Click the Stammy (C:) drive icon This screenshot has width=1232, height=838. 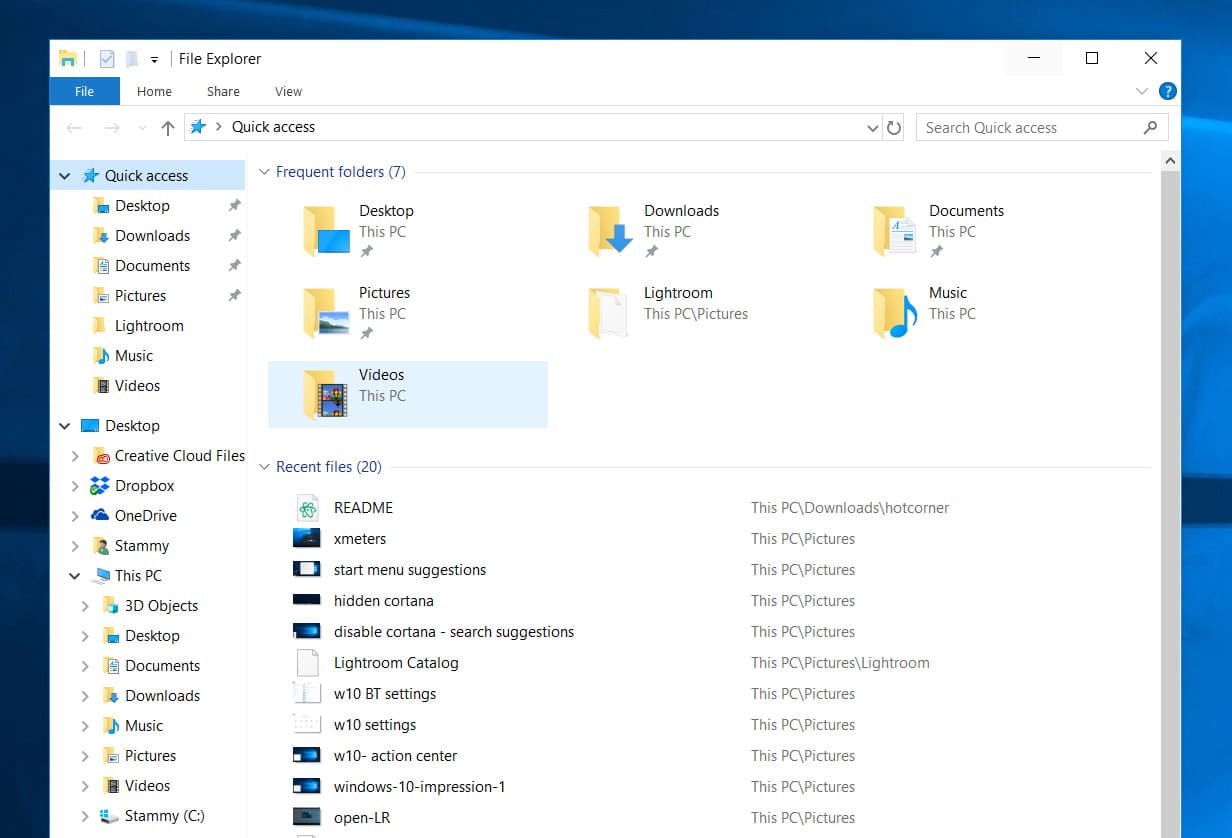pos(110,816)
